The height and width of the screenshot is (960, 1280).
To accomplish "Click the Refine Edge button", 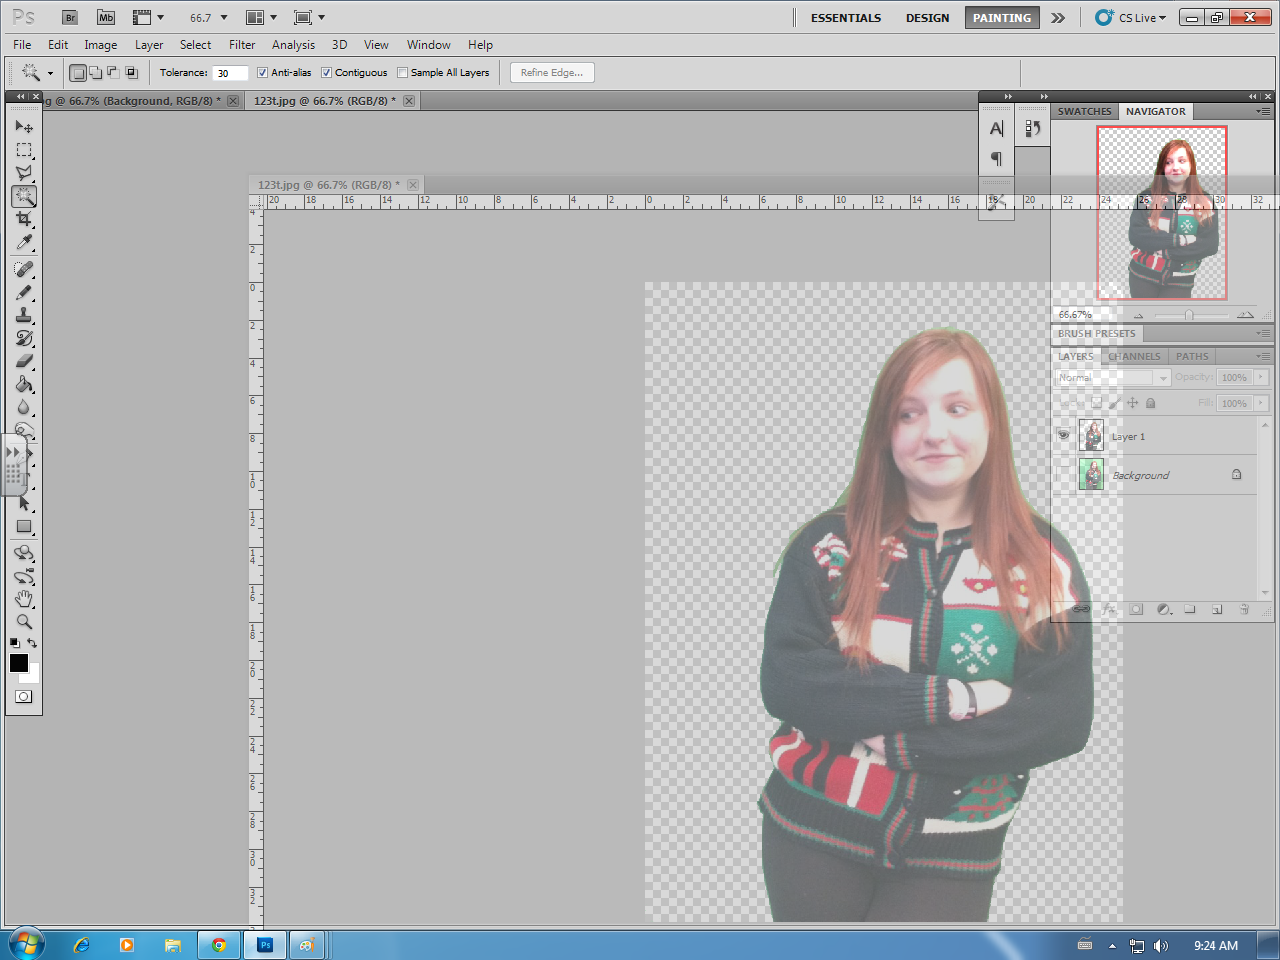I will [552, 73].
